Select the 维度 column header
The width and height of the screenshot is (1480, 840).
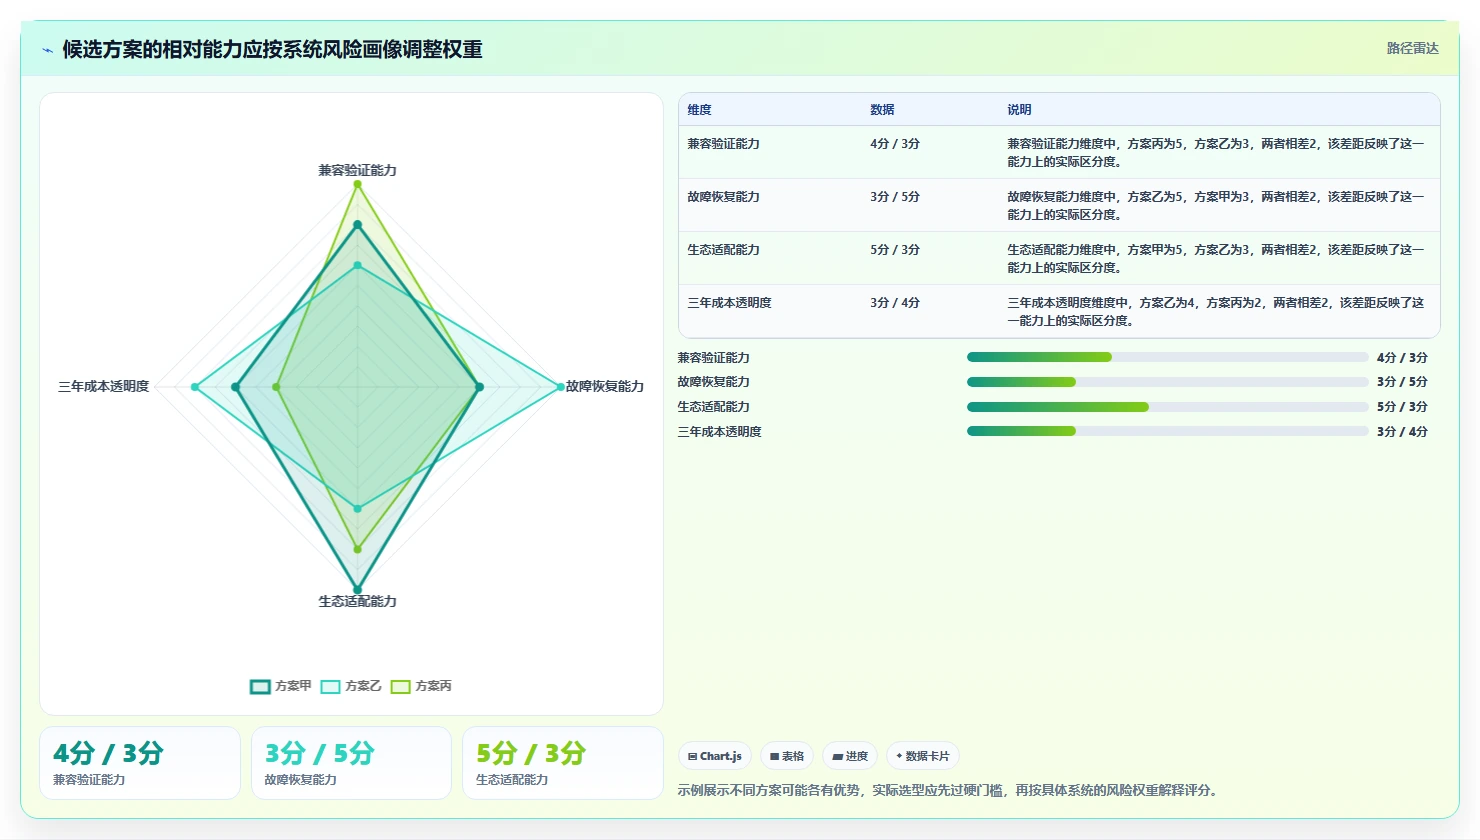[x=699, y=110]
